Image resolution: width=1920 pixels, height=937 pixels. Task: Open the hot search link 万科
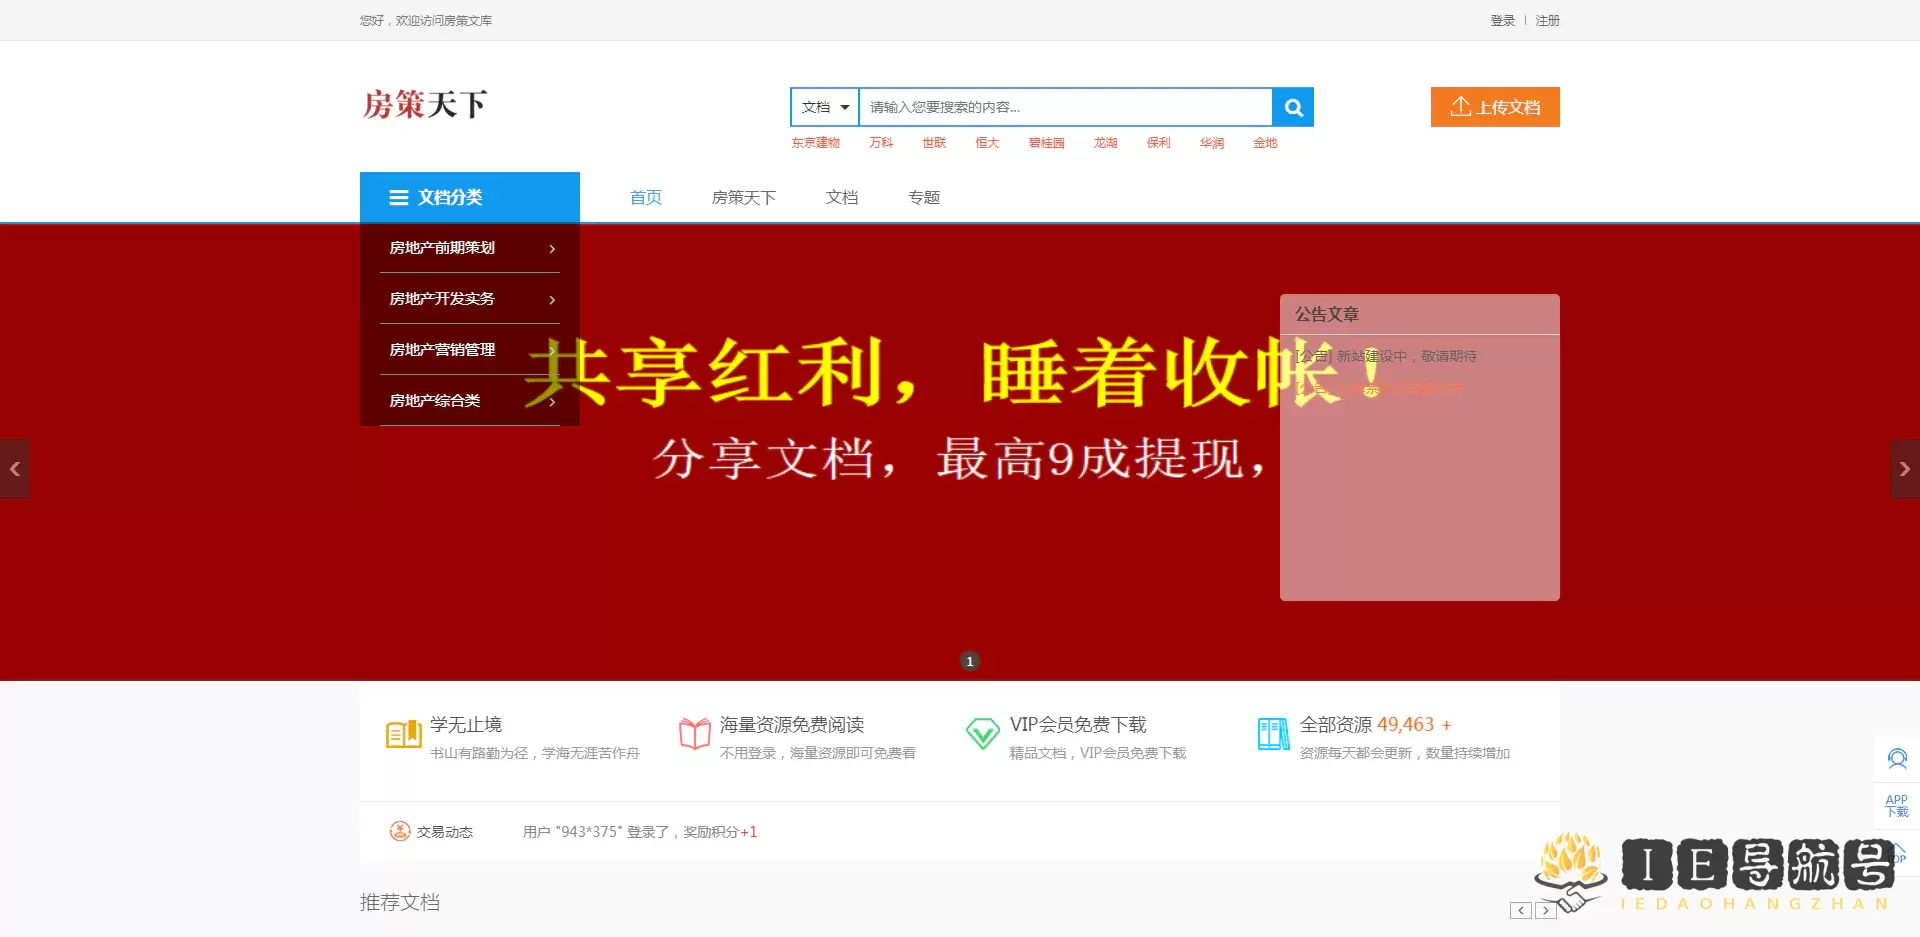pos(881,143)
